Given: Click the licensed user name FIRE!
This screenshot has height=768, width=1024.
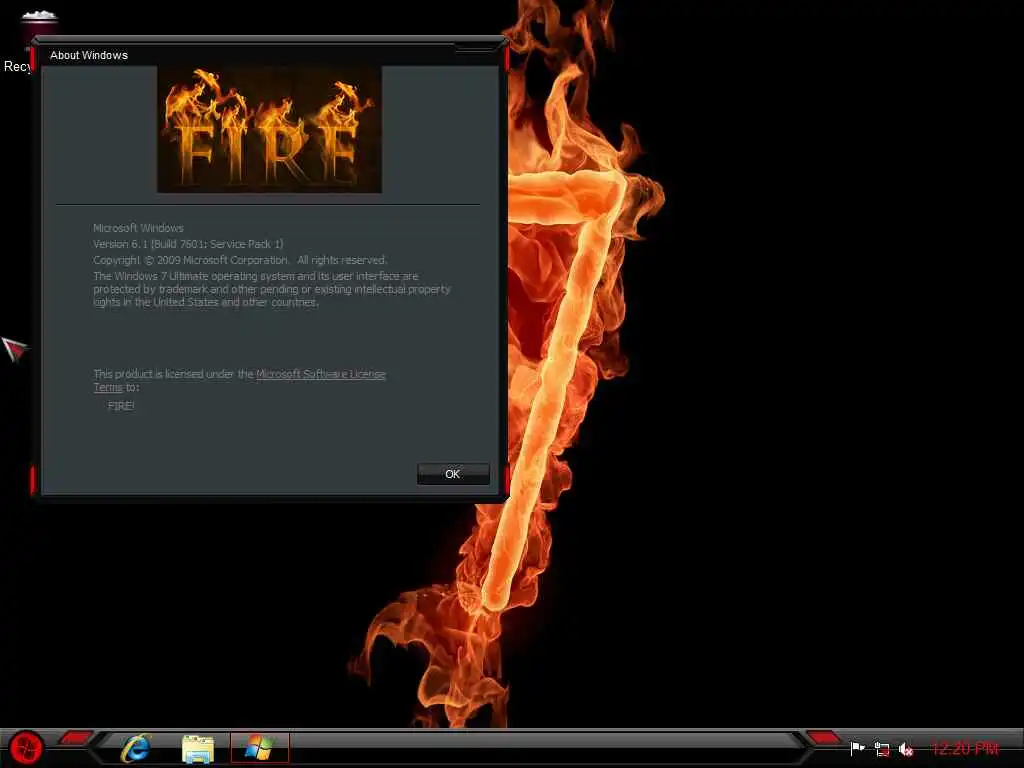Looking at the screenshot, I should point(121,406).
